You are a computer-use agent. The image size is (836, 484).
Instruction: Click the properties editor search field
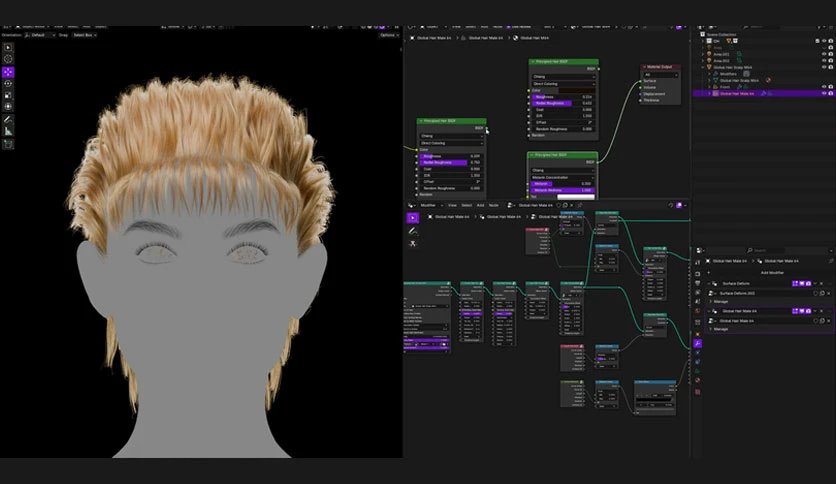click(x=765, y=250)
